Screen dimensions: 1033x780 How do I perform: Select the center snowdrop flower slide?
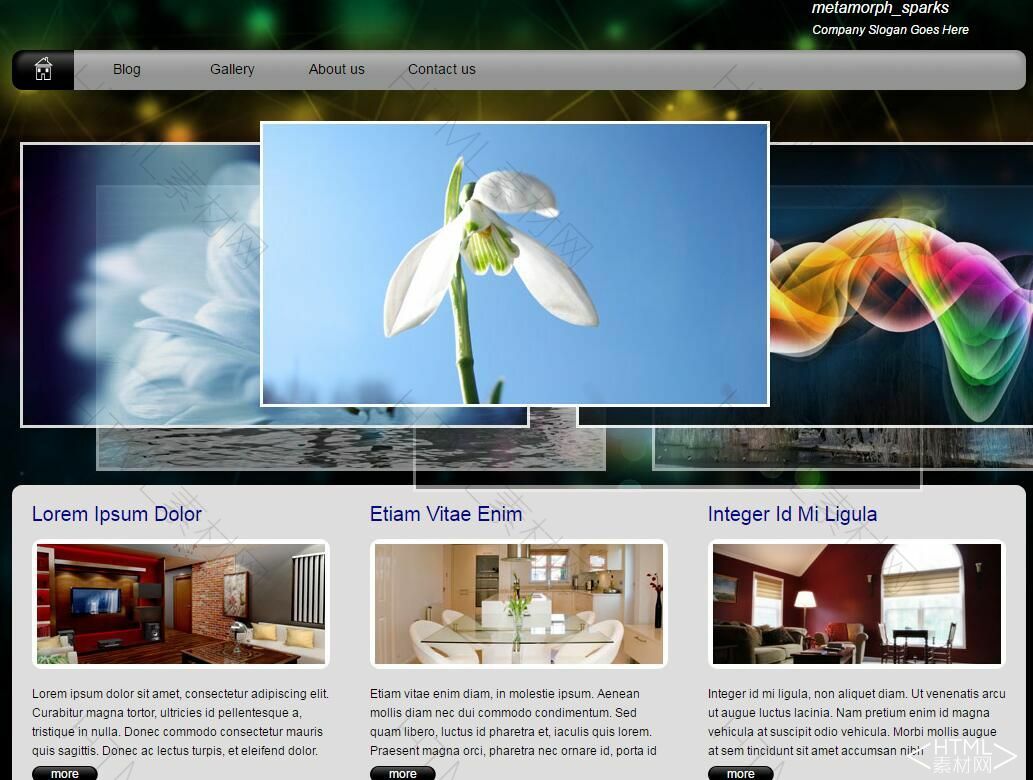click(x=514, y=264)
